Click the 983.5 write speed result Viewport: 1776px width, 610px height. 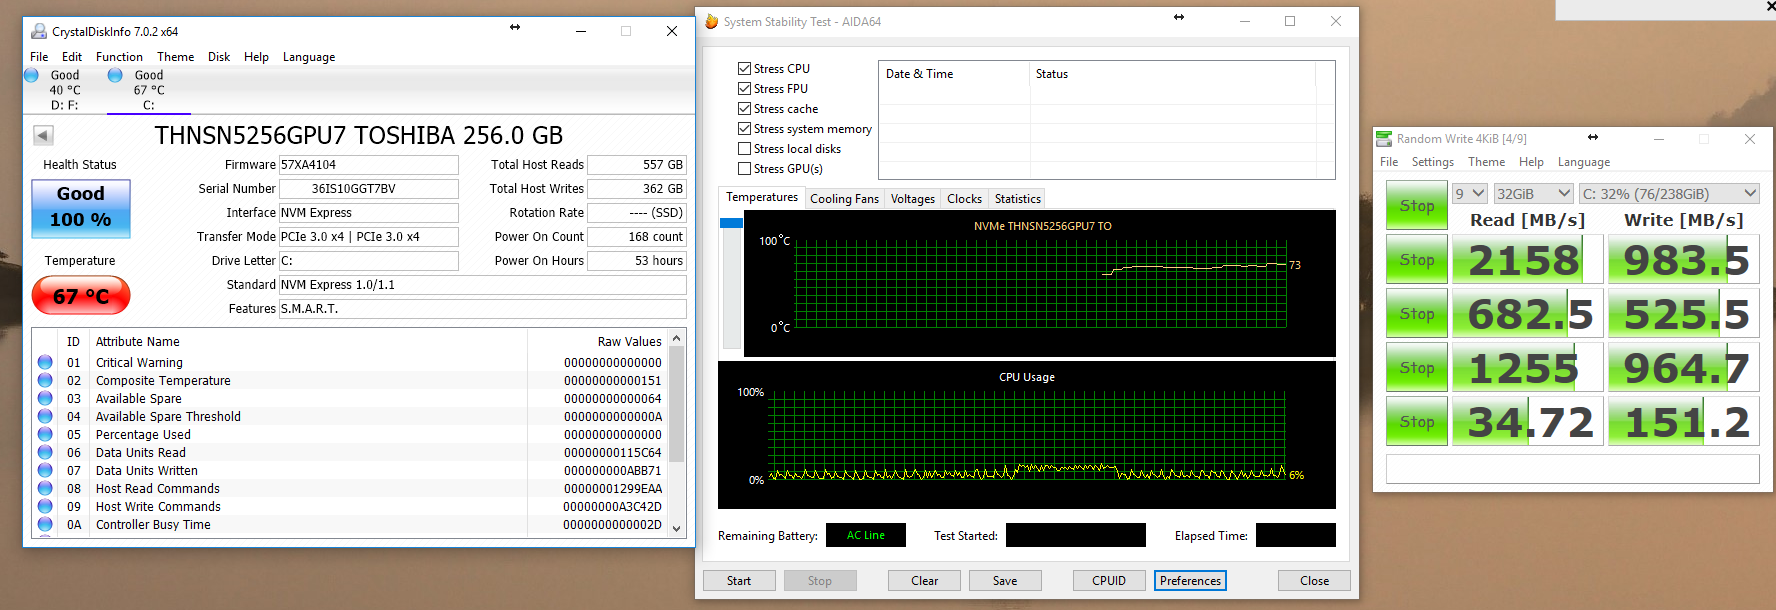click(x=1684, y=260)
